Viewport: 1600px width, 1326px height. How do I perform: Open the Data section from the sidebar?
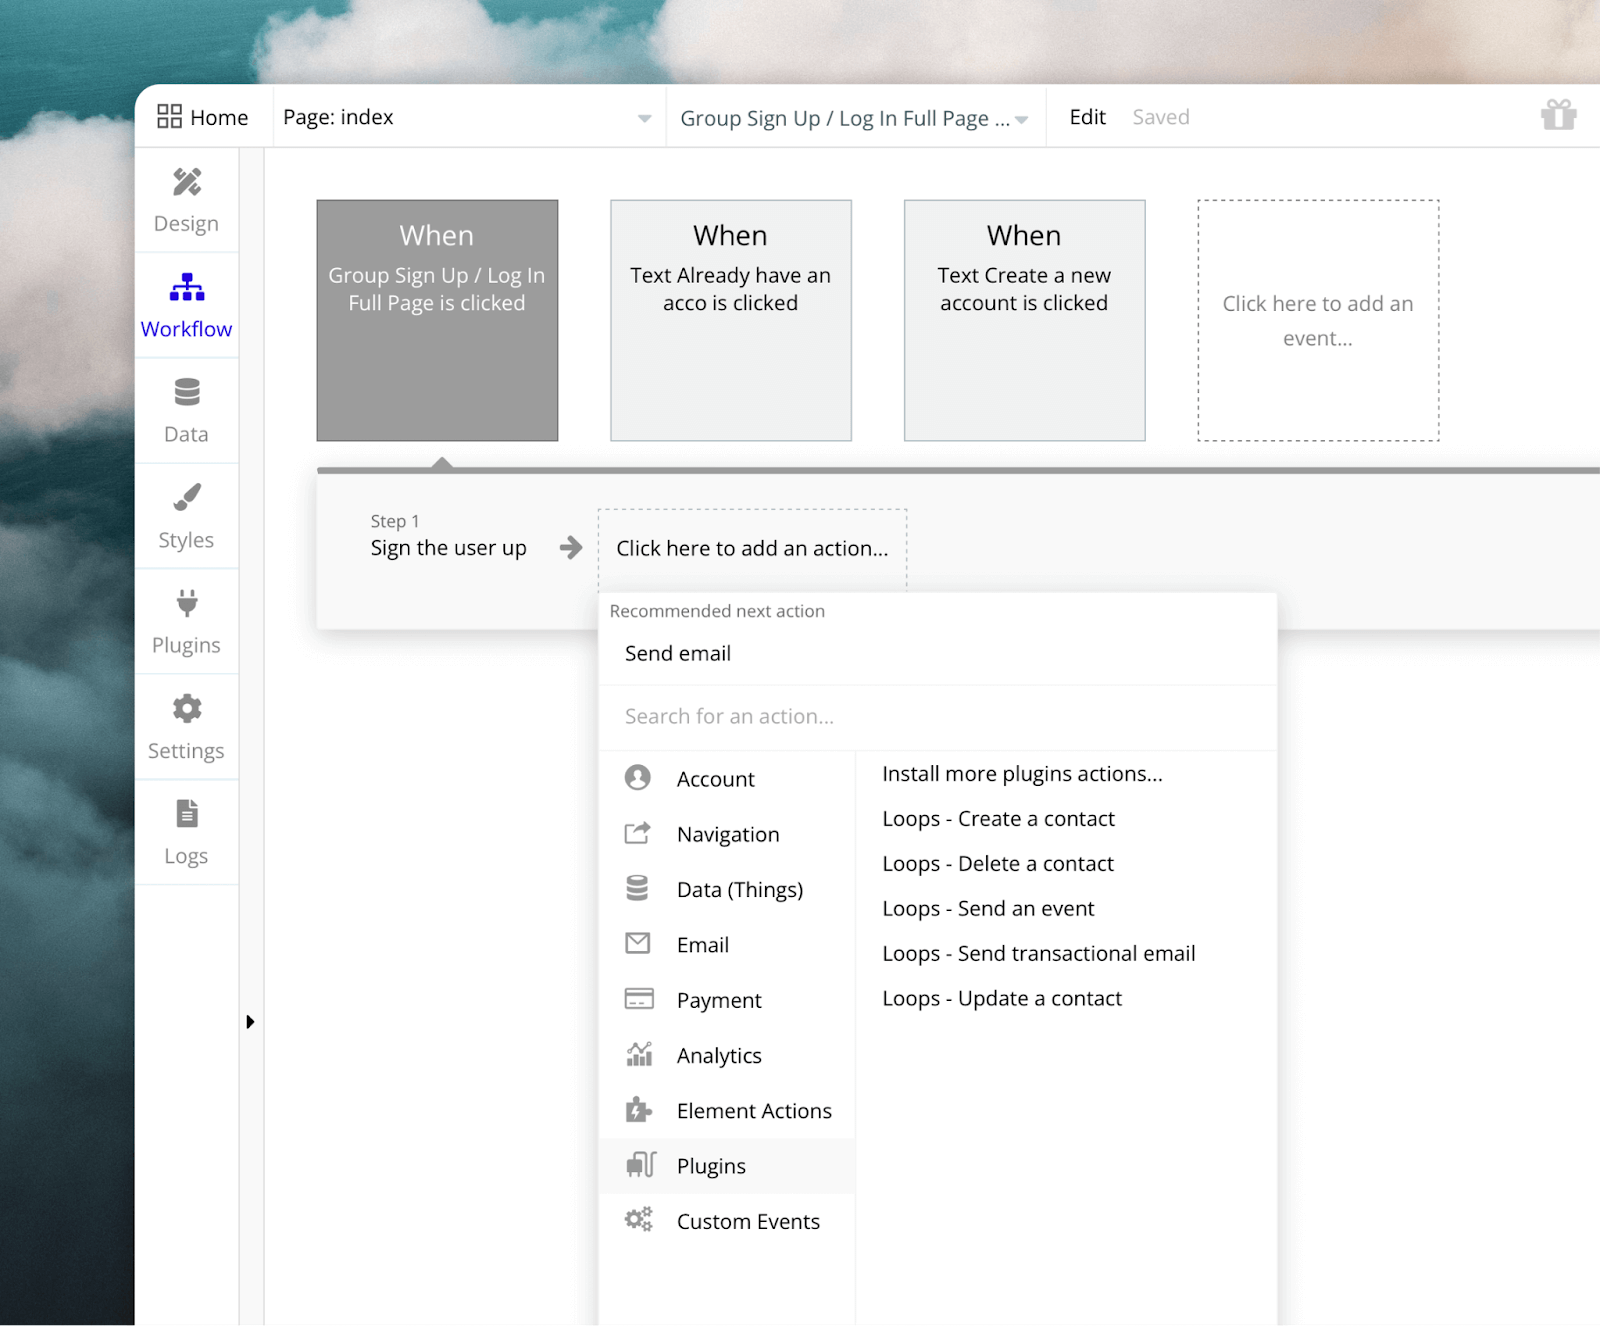(186, 410)
